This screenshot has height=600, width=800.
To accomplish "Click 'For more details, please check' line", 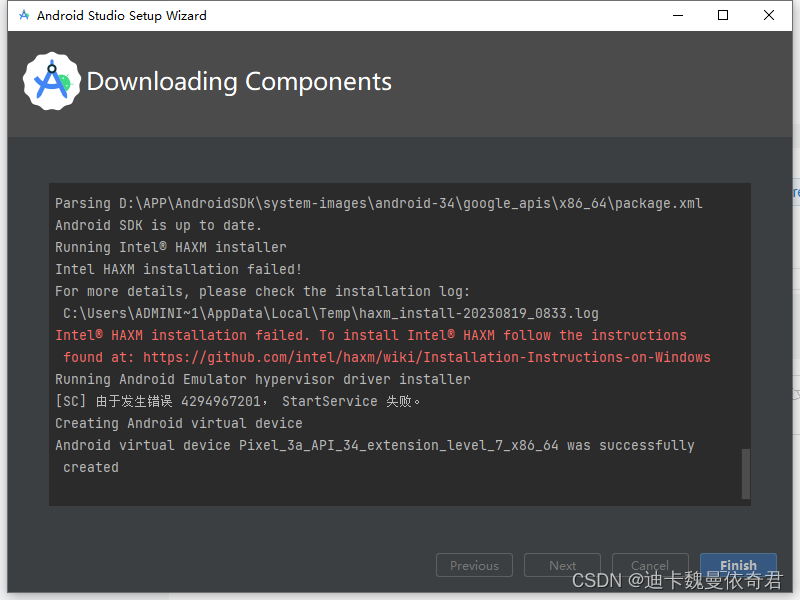I will (x=262, y=291).
